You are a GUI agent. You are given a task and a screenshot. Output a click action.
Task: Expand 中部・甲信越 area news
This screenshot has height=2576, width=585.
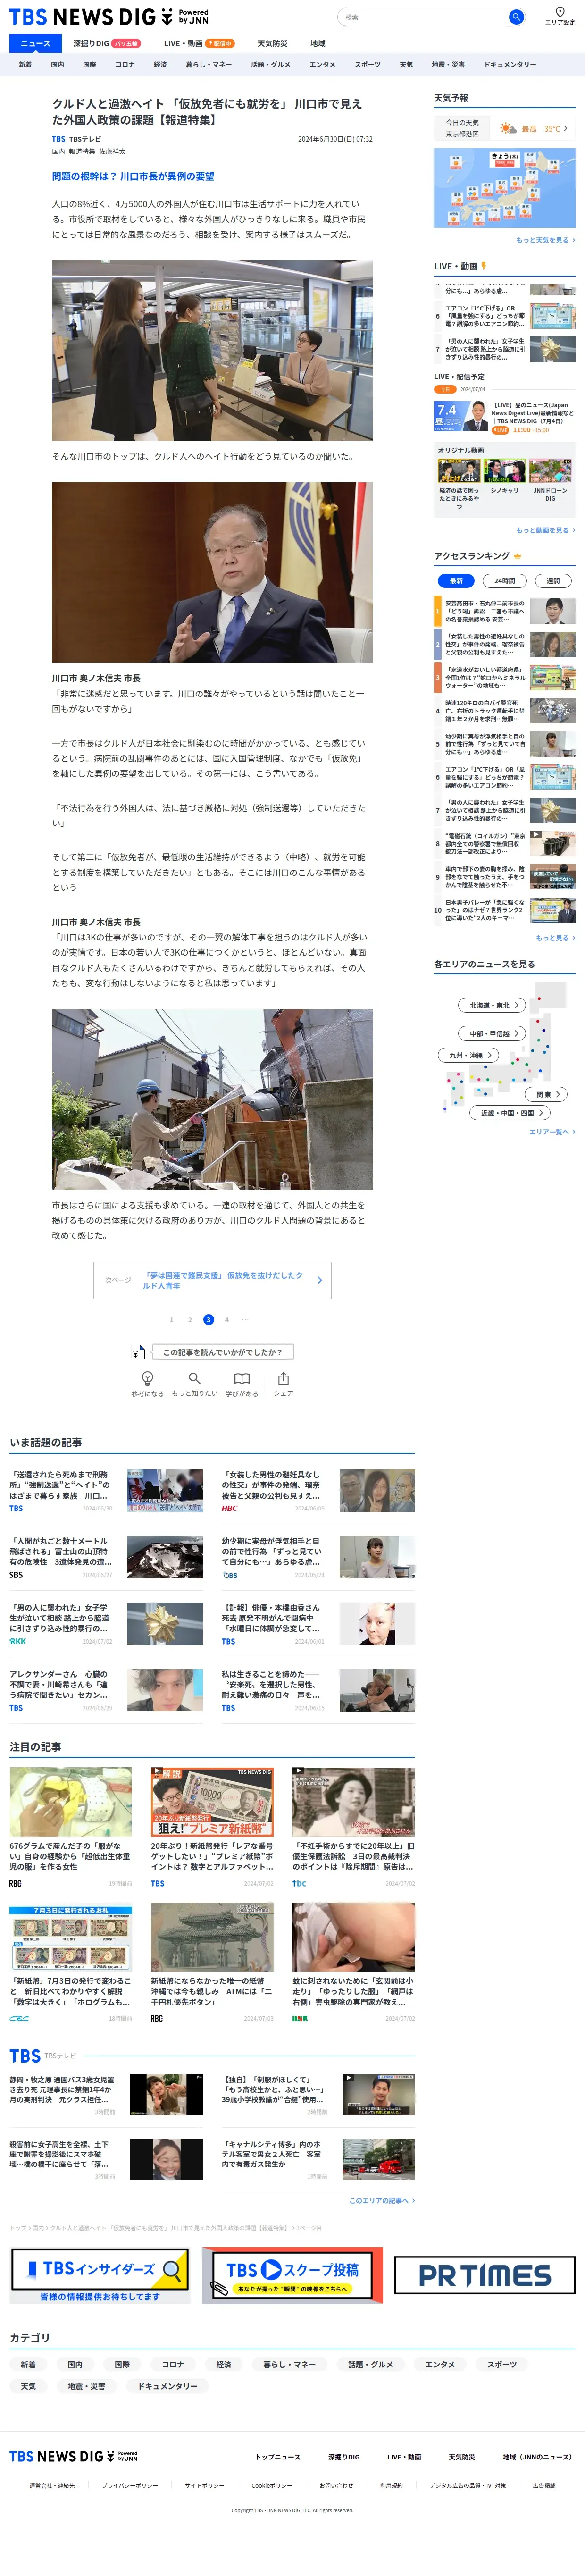tap(493, 1033)
